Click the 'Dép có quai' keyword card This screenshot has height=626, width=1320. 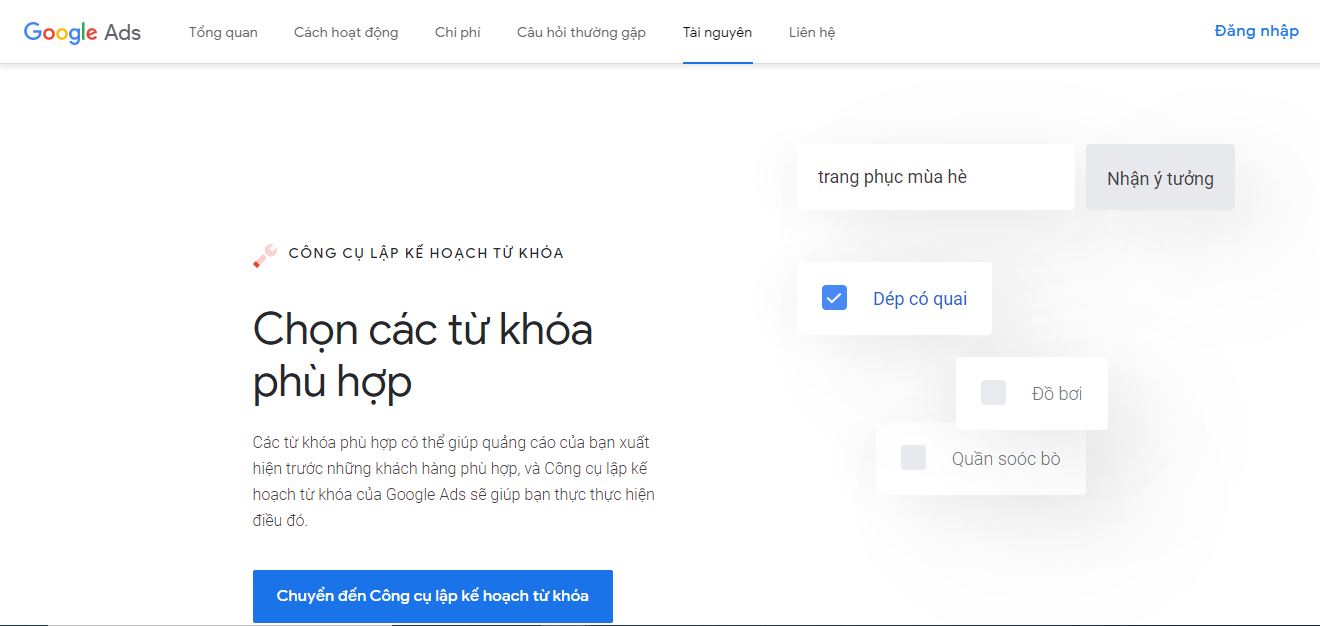coord(893,297)
